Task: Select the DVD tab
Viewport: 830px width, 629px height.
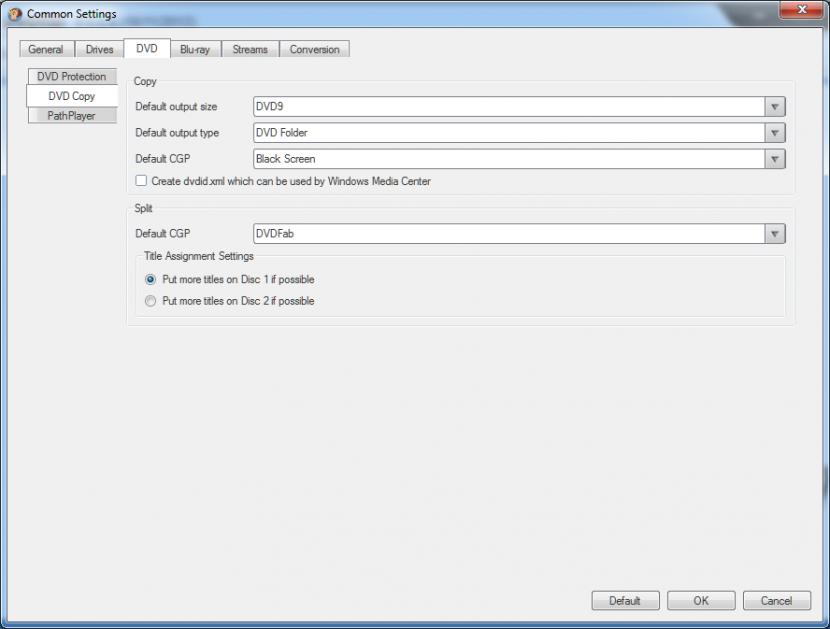Action: (x=147, y=48)
